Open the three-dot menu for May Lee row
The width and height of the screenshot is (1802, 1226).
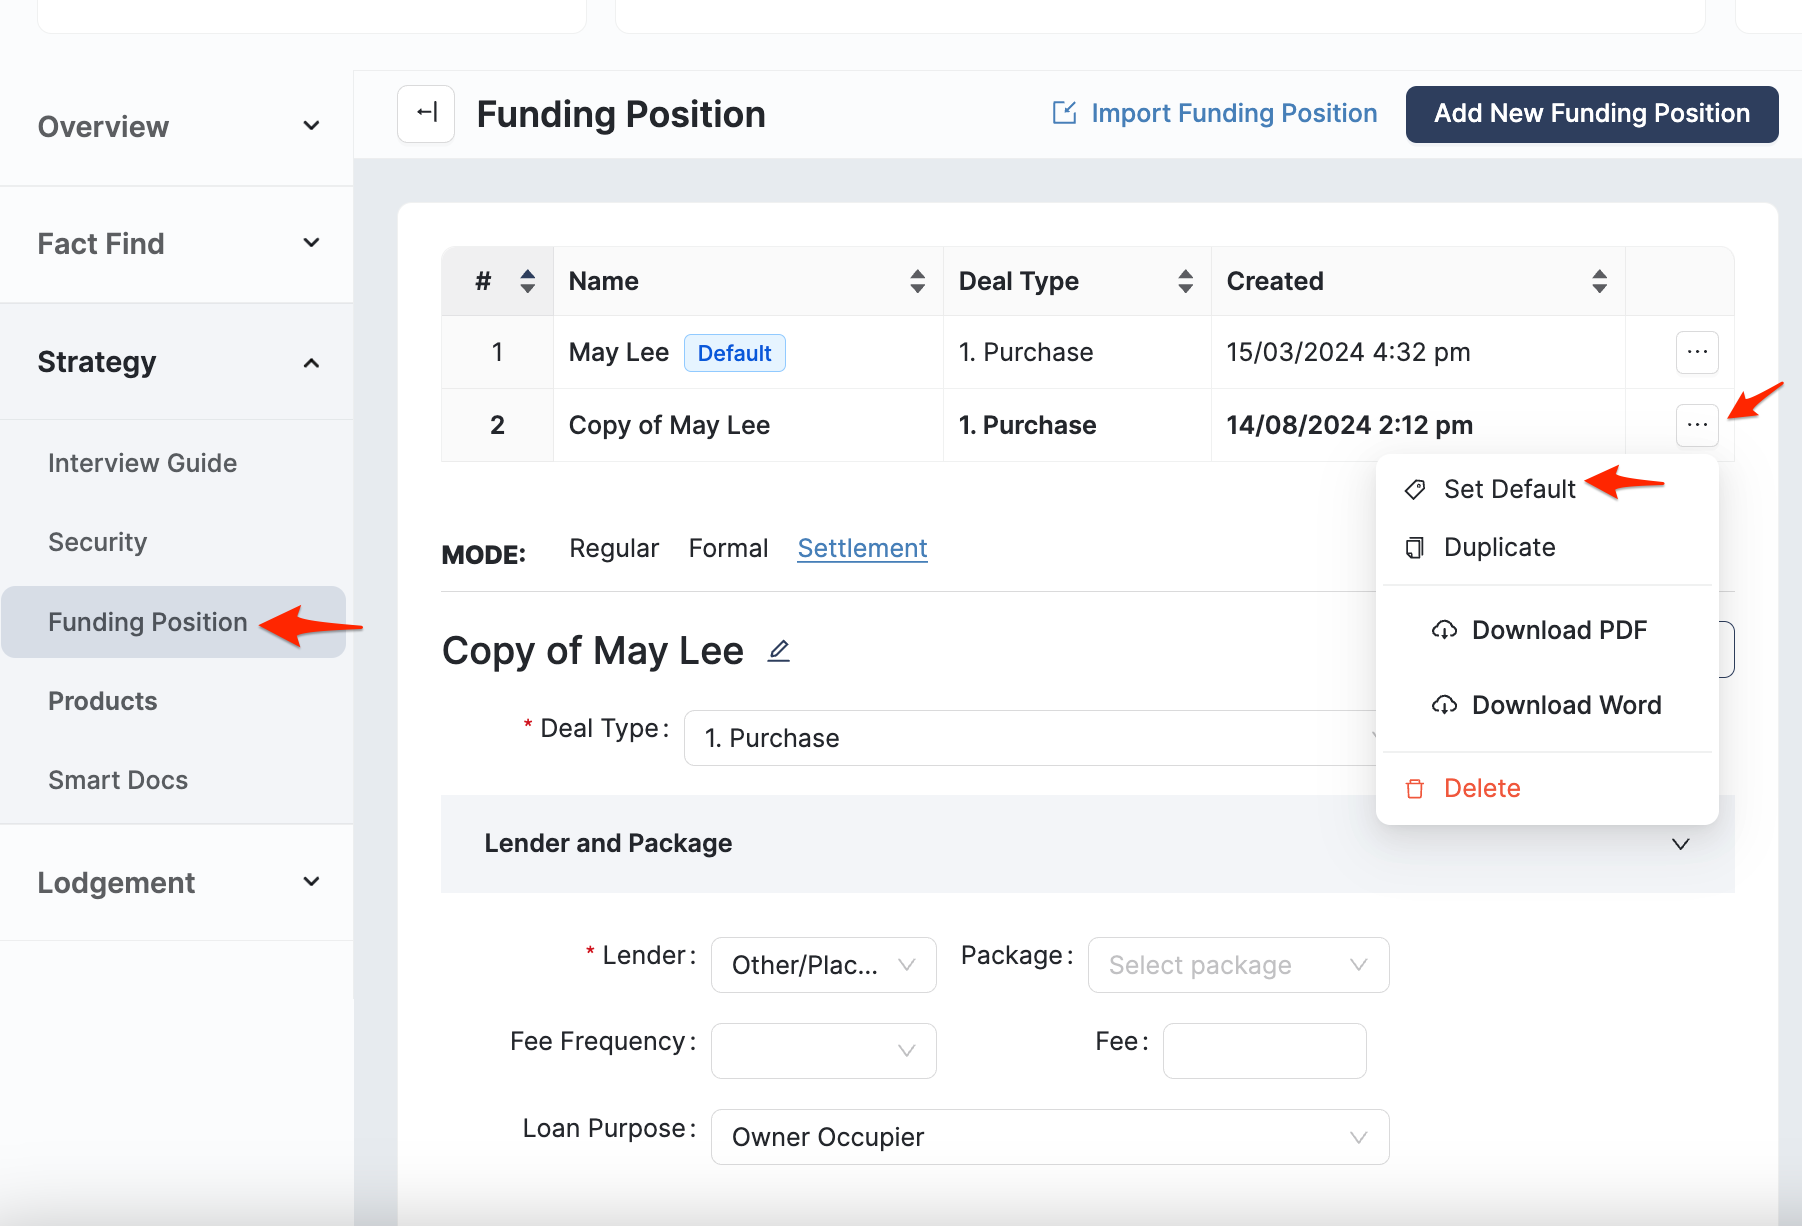[1696, 352]
